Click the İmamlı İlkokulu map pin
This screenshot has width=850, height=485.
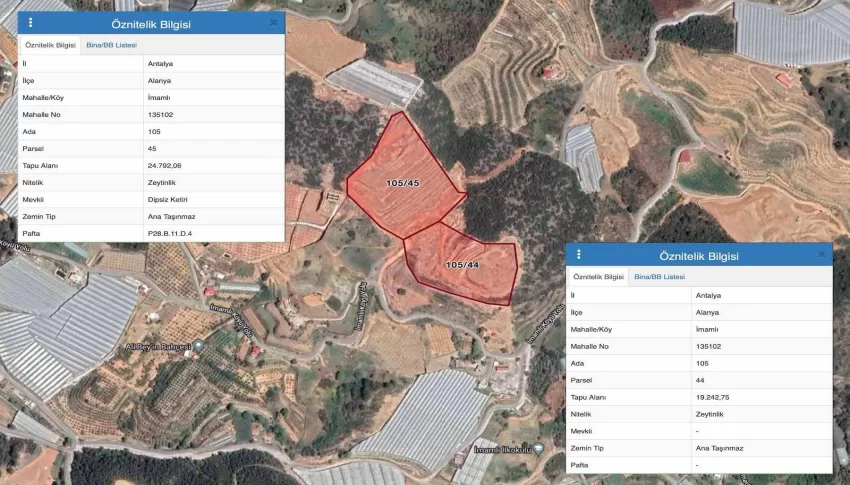click(538, 449)
